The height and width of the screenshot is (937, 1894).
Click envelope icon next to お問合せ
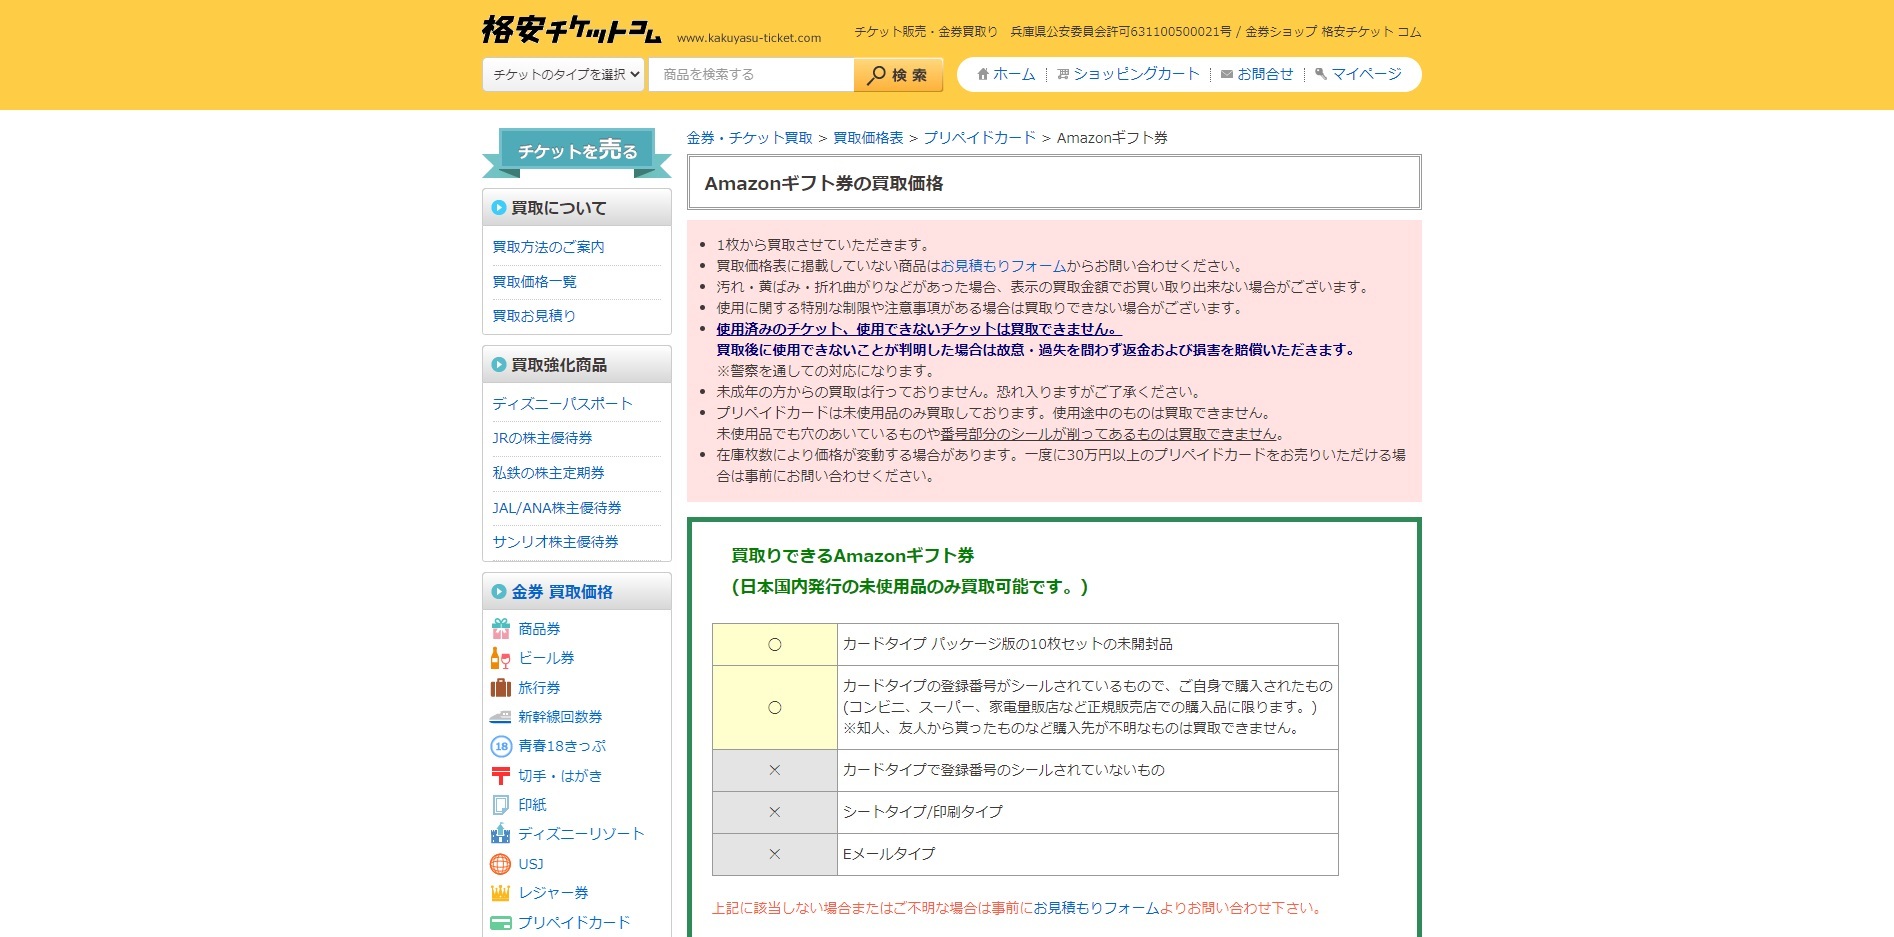[x=1227, y=74]
